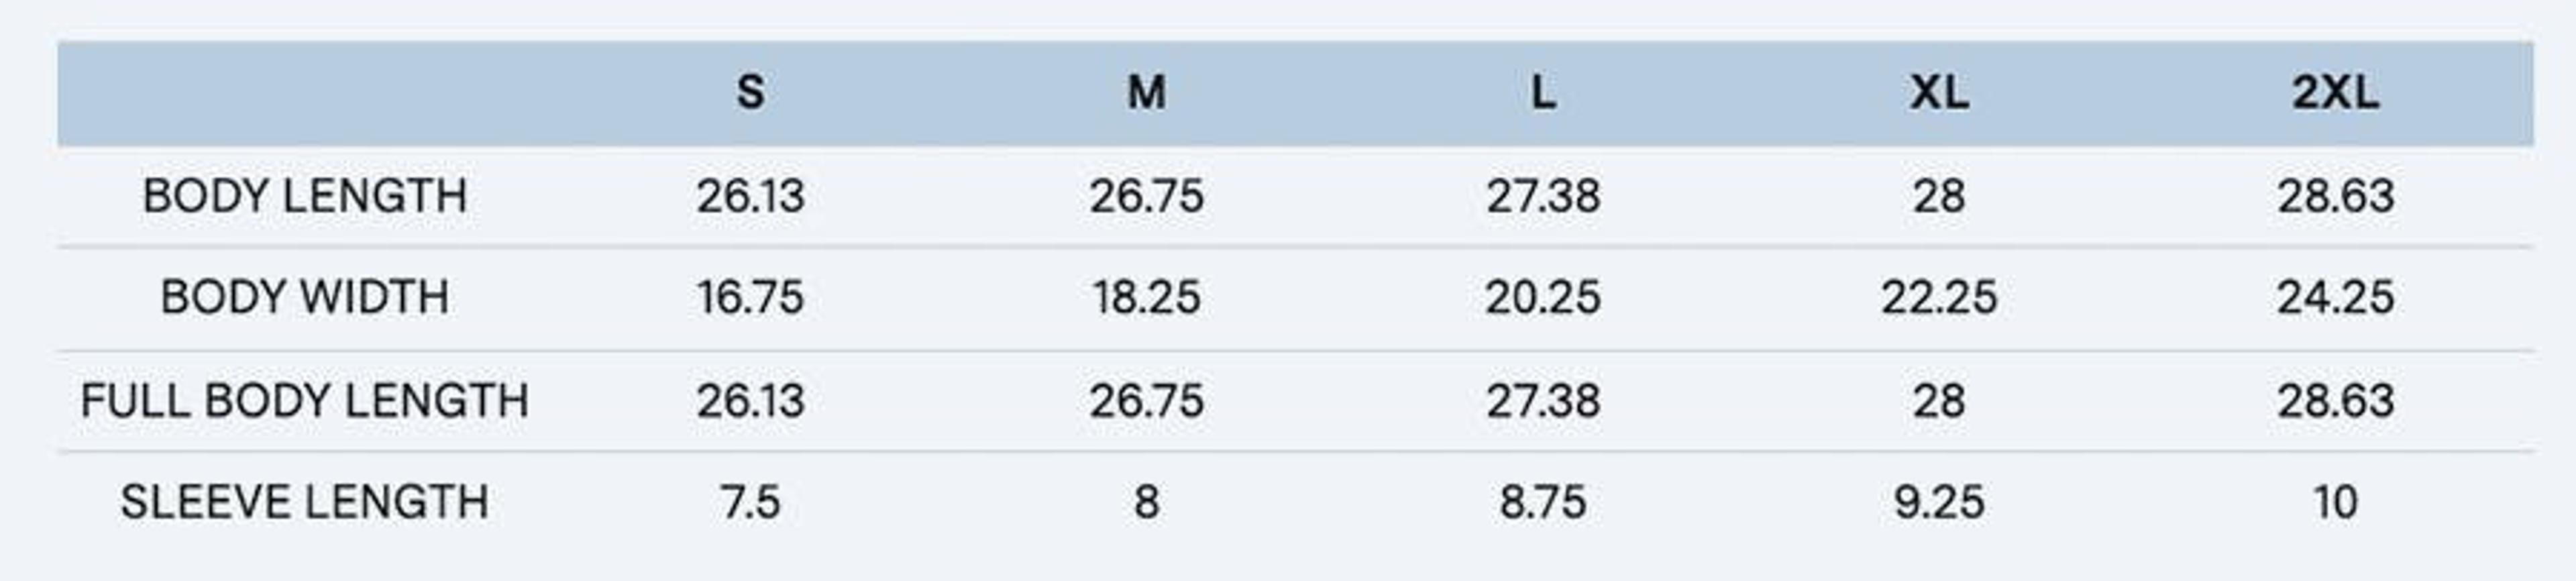Click the BODY LENGTH row label
This screenshot has width=2576, height=581.
pos(305,196)
